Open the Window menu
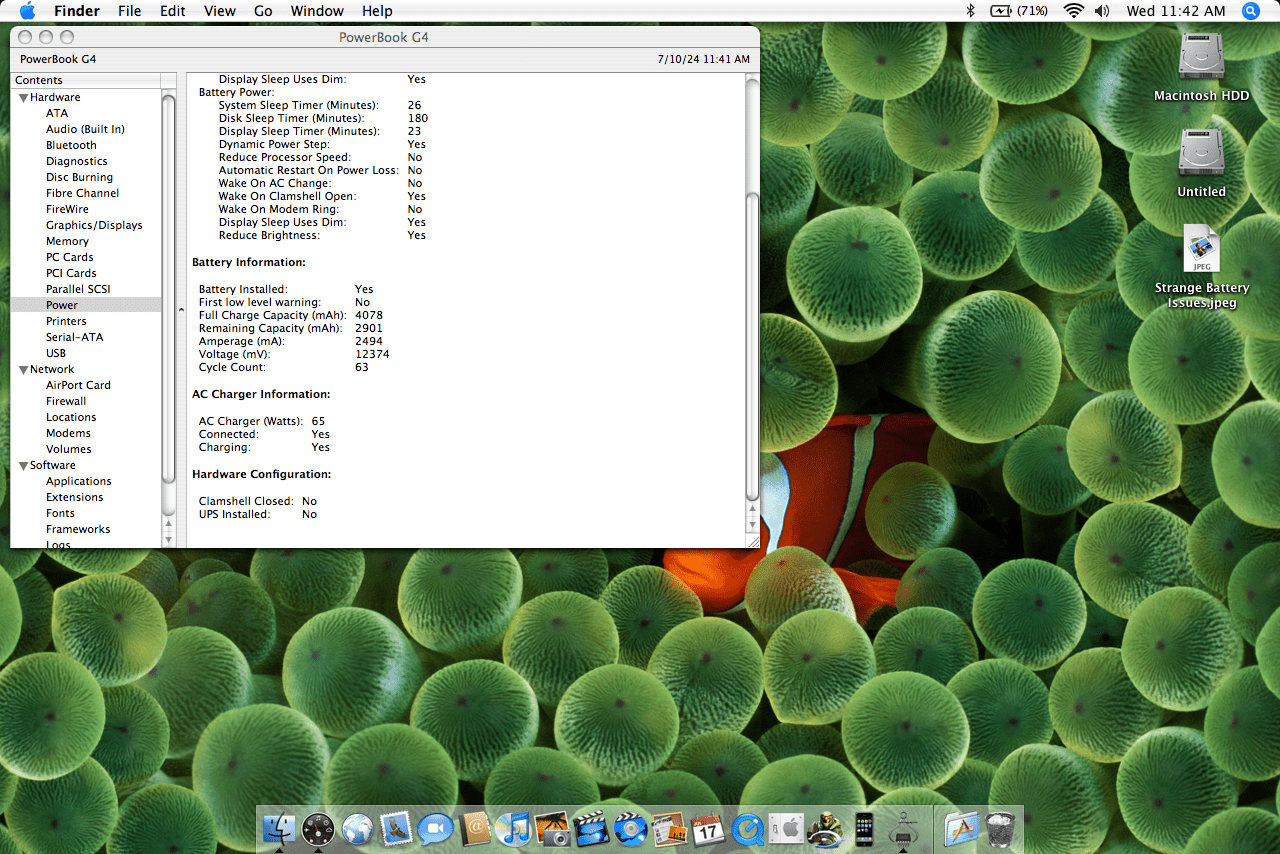The image size is (1280, 854). [x=317, y=11]
